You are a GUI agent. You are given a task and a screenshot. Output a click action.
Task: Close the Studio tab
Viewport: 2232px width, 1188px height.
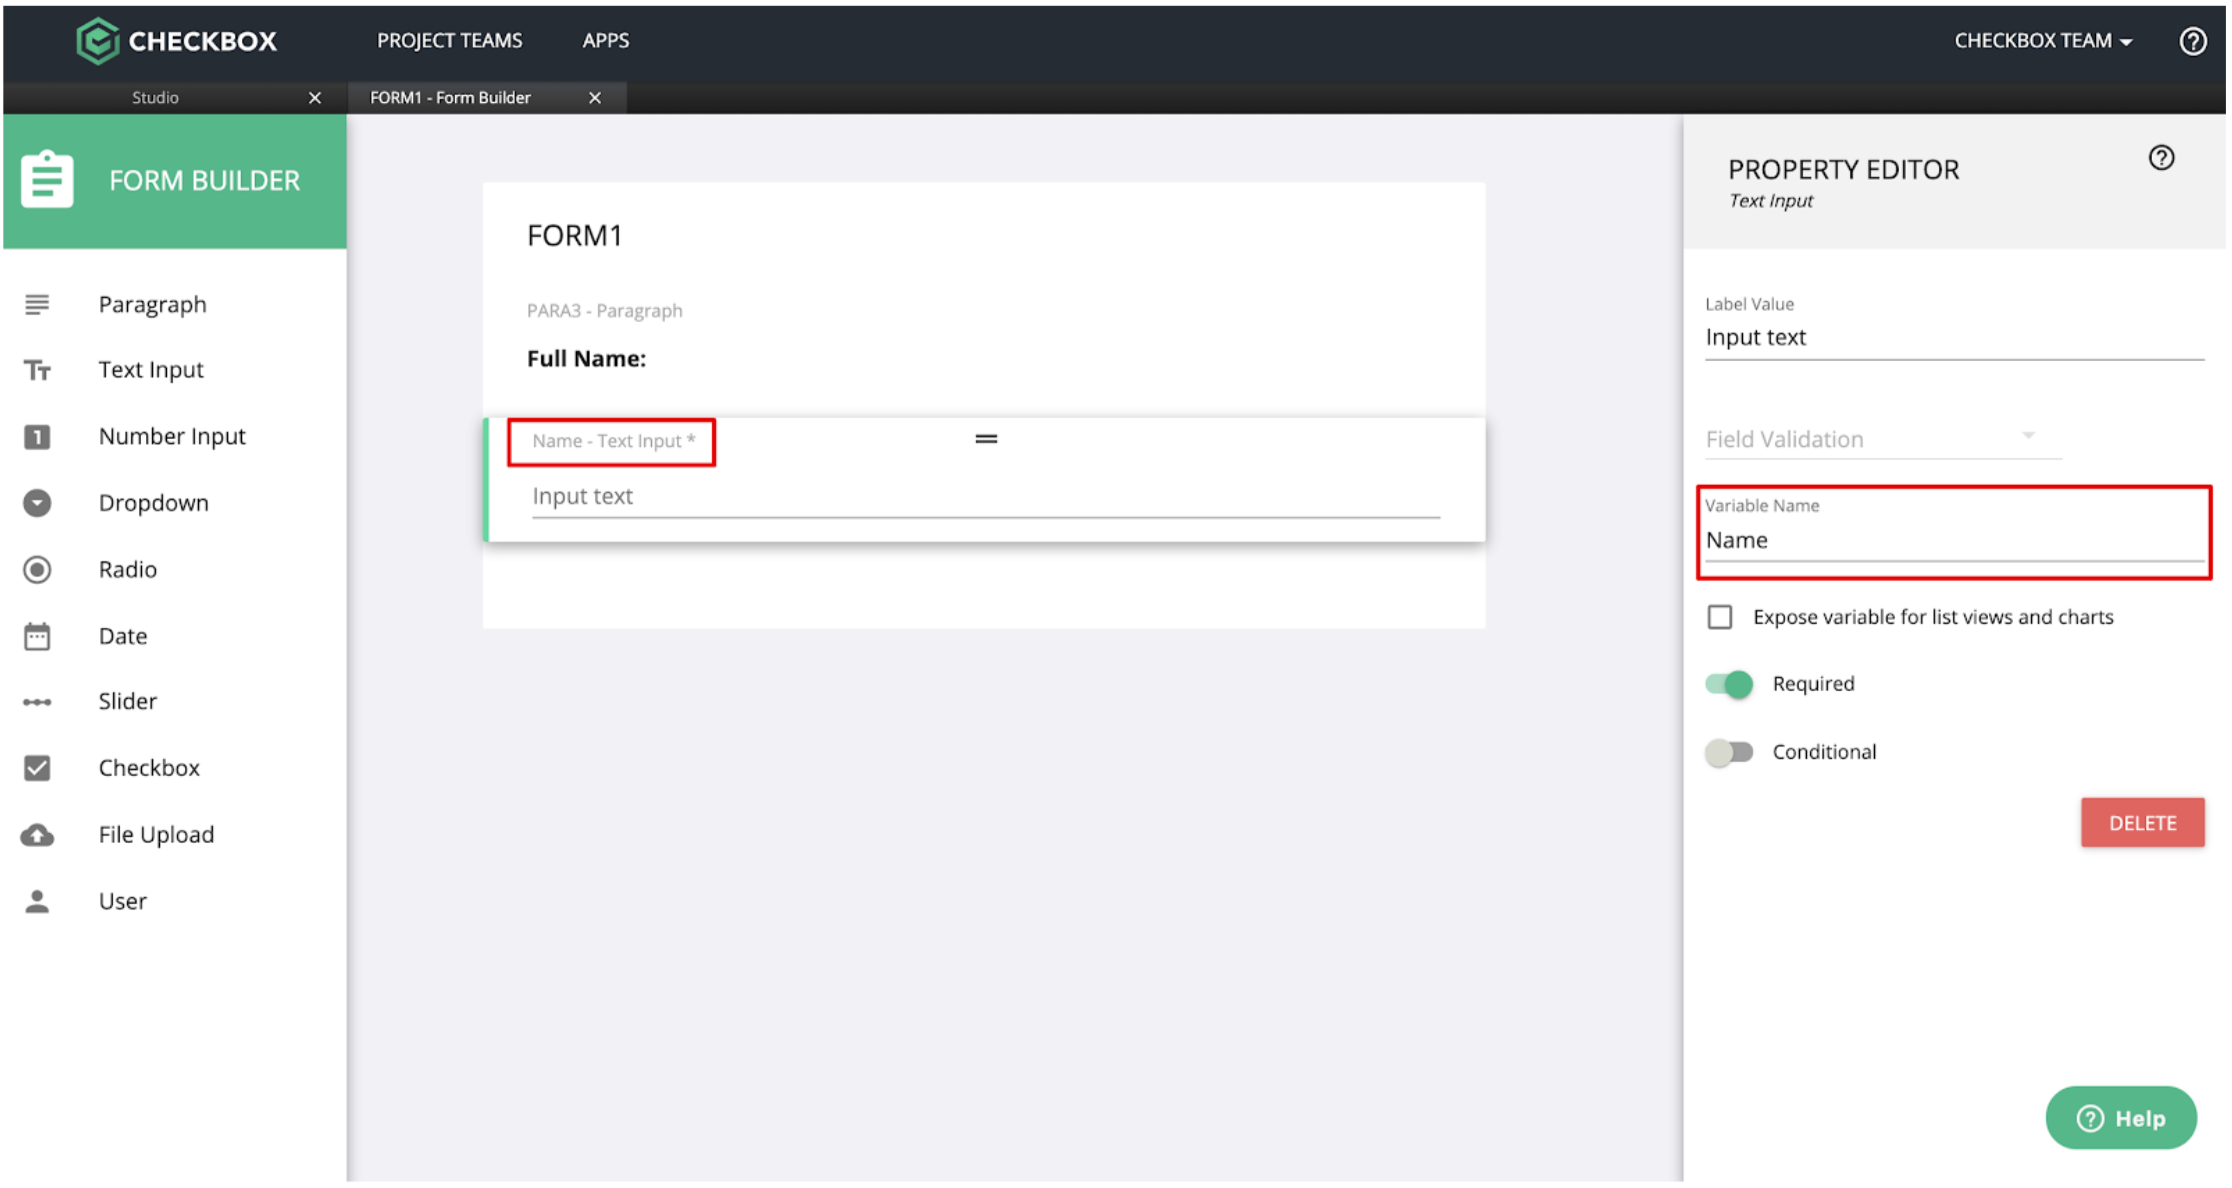click(315, 98)
